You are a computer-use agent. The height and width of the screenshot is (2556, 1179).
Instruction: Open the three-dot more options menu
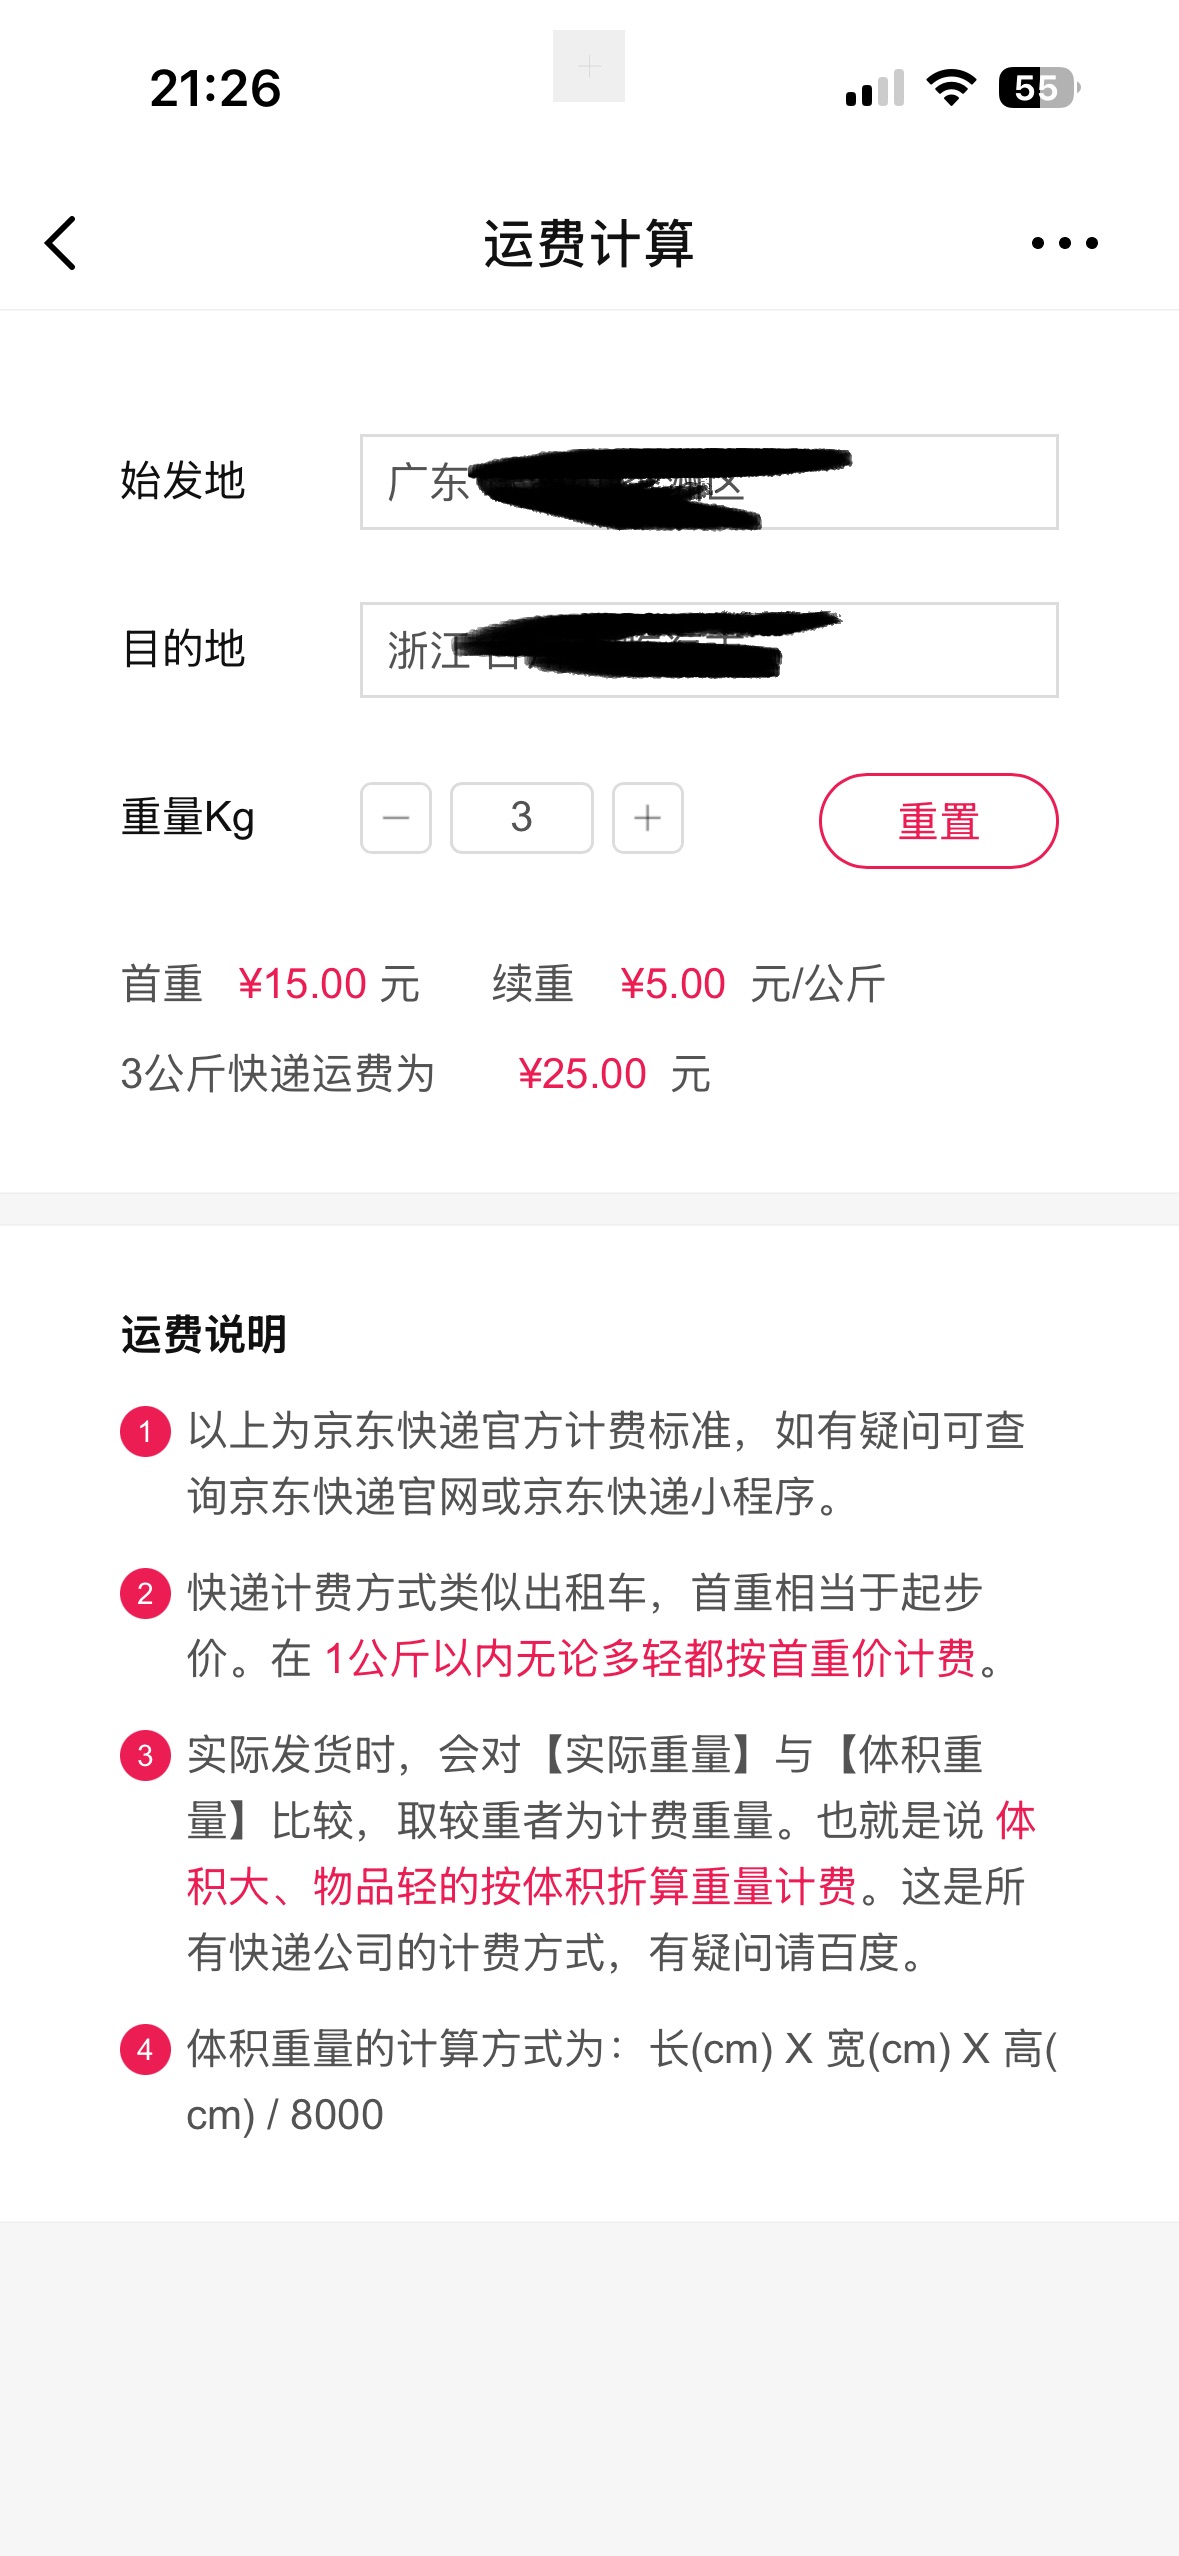(1064, 243)
